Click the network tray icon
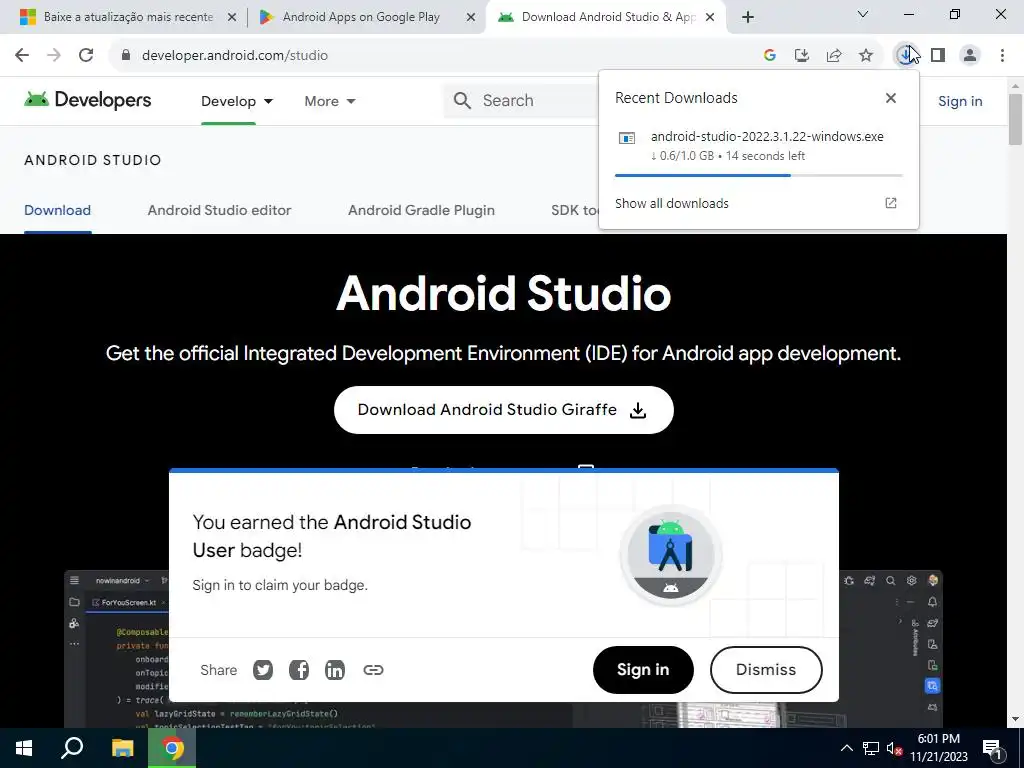 click(871, 748)
